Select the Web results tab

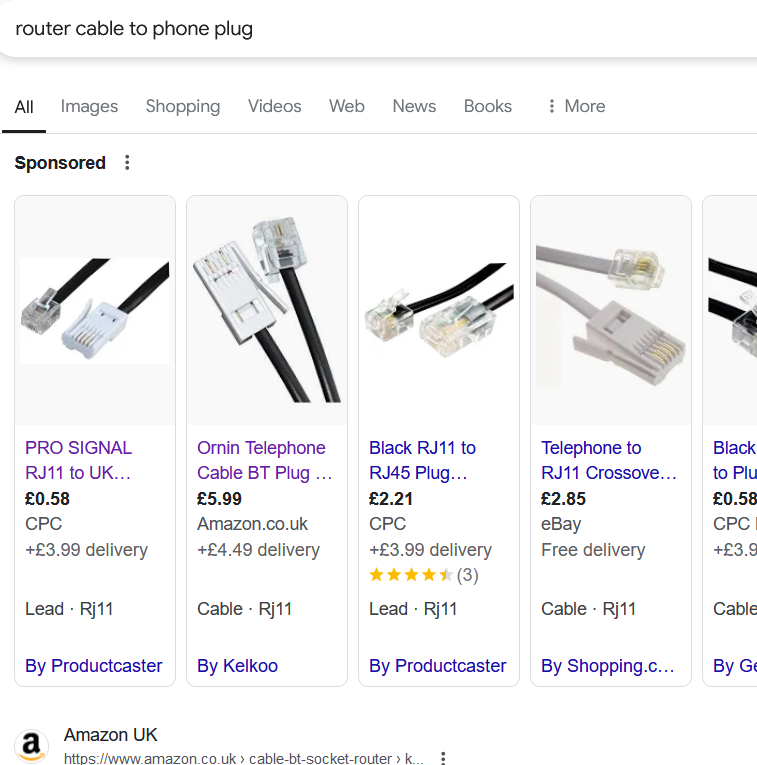pos(347,107)
